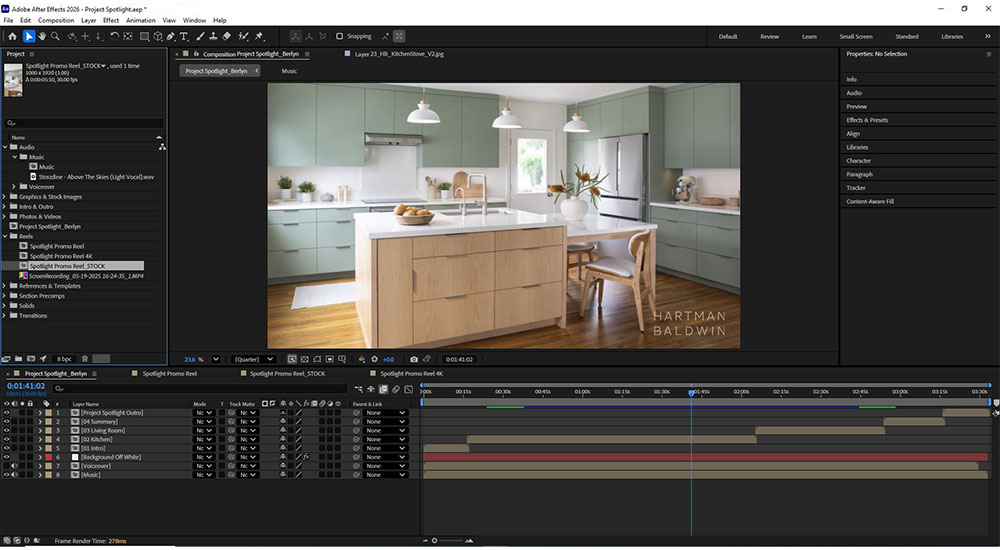Open Parent dropdown for 02 Kitchen layer

point(385,440)
